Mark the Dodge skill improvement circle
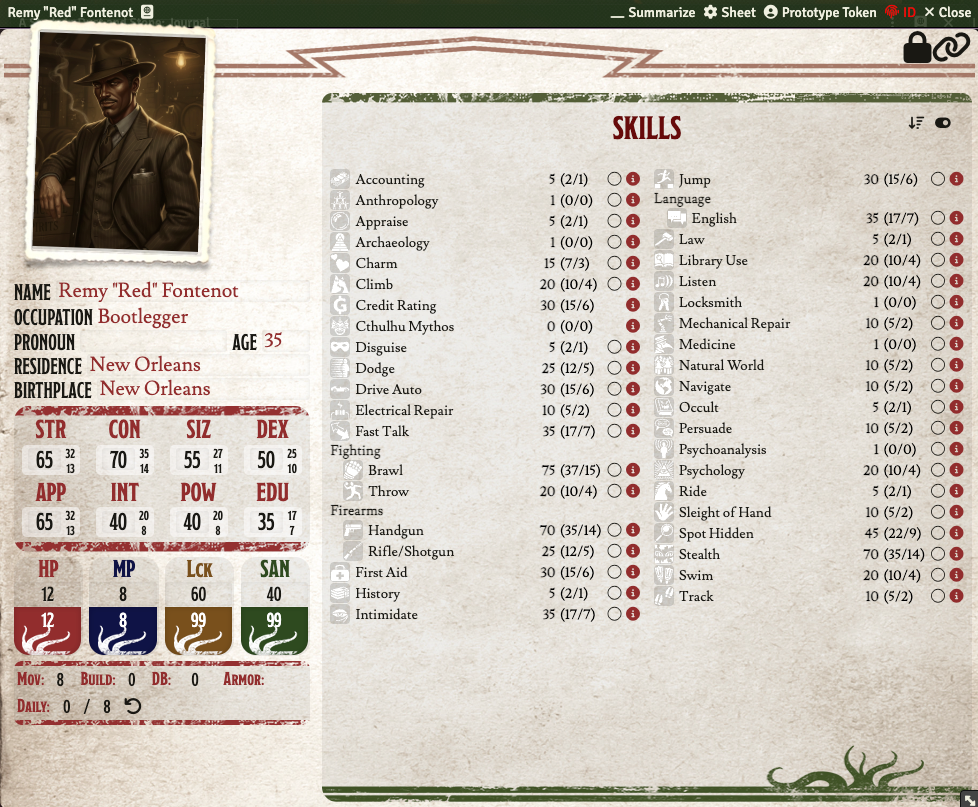The height and width of the screenshot is (807, 978). (x=615, y=369)
